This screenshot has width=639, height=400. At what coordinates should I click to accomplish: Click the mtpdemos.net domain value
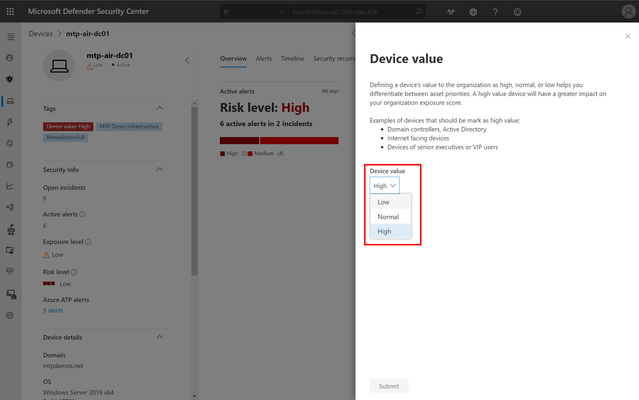pyautogui.click(x=63, y=366)
